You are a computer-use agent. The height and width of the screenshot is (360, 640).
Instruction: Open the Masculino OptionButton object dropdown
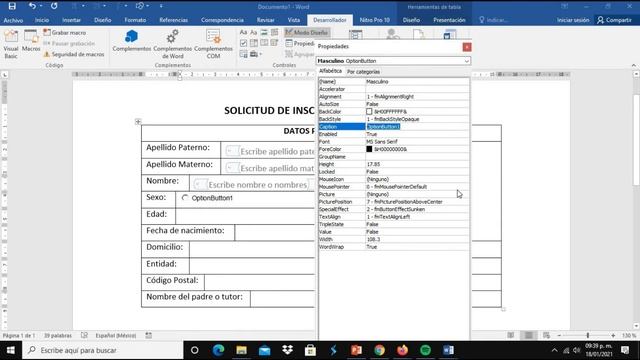(x=466, y=61)
